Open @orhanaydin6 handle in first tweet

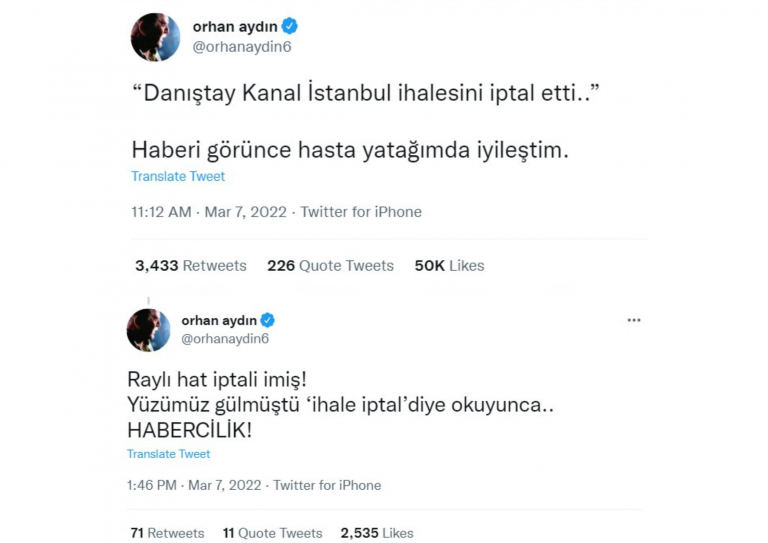[x=242, y=47]
